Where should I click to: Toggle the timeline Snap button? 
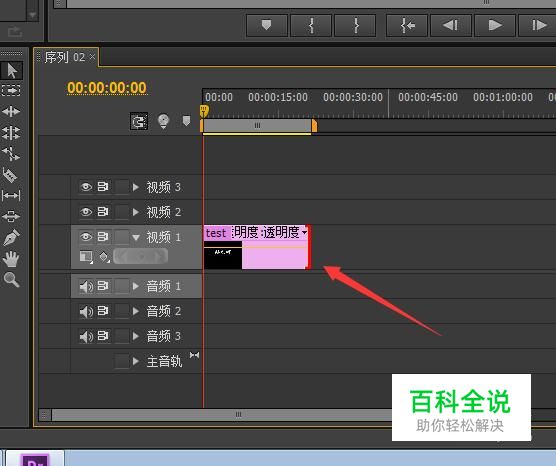click(x=139, y=122)
